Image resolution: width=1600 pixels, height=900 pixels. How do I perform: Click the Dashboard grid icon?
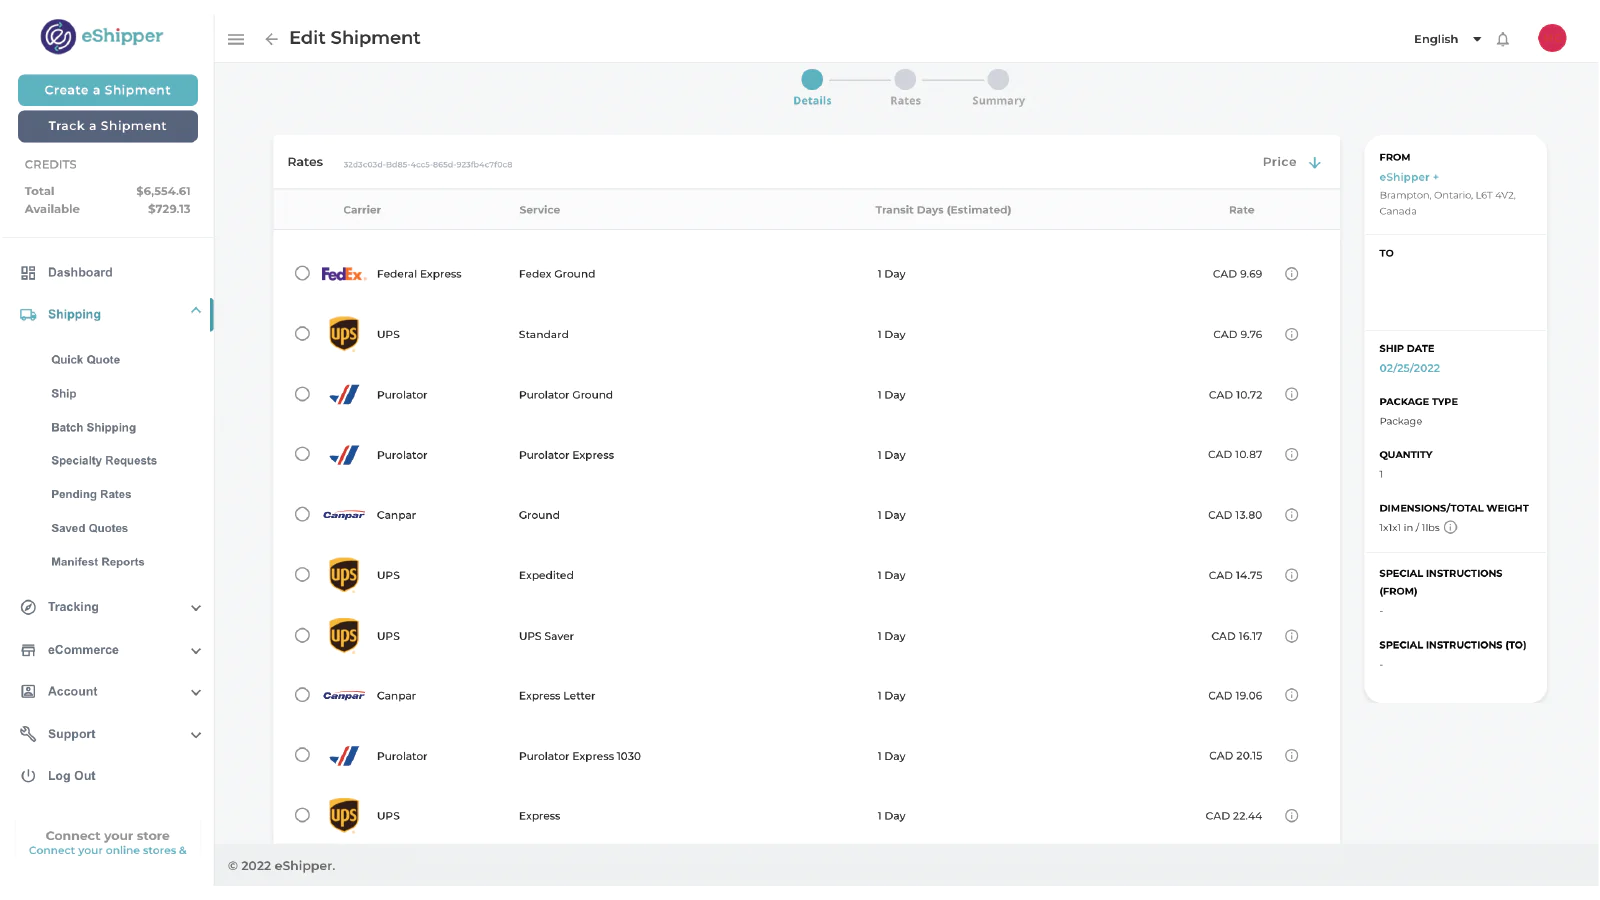click(x=28, y=273)
